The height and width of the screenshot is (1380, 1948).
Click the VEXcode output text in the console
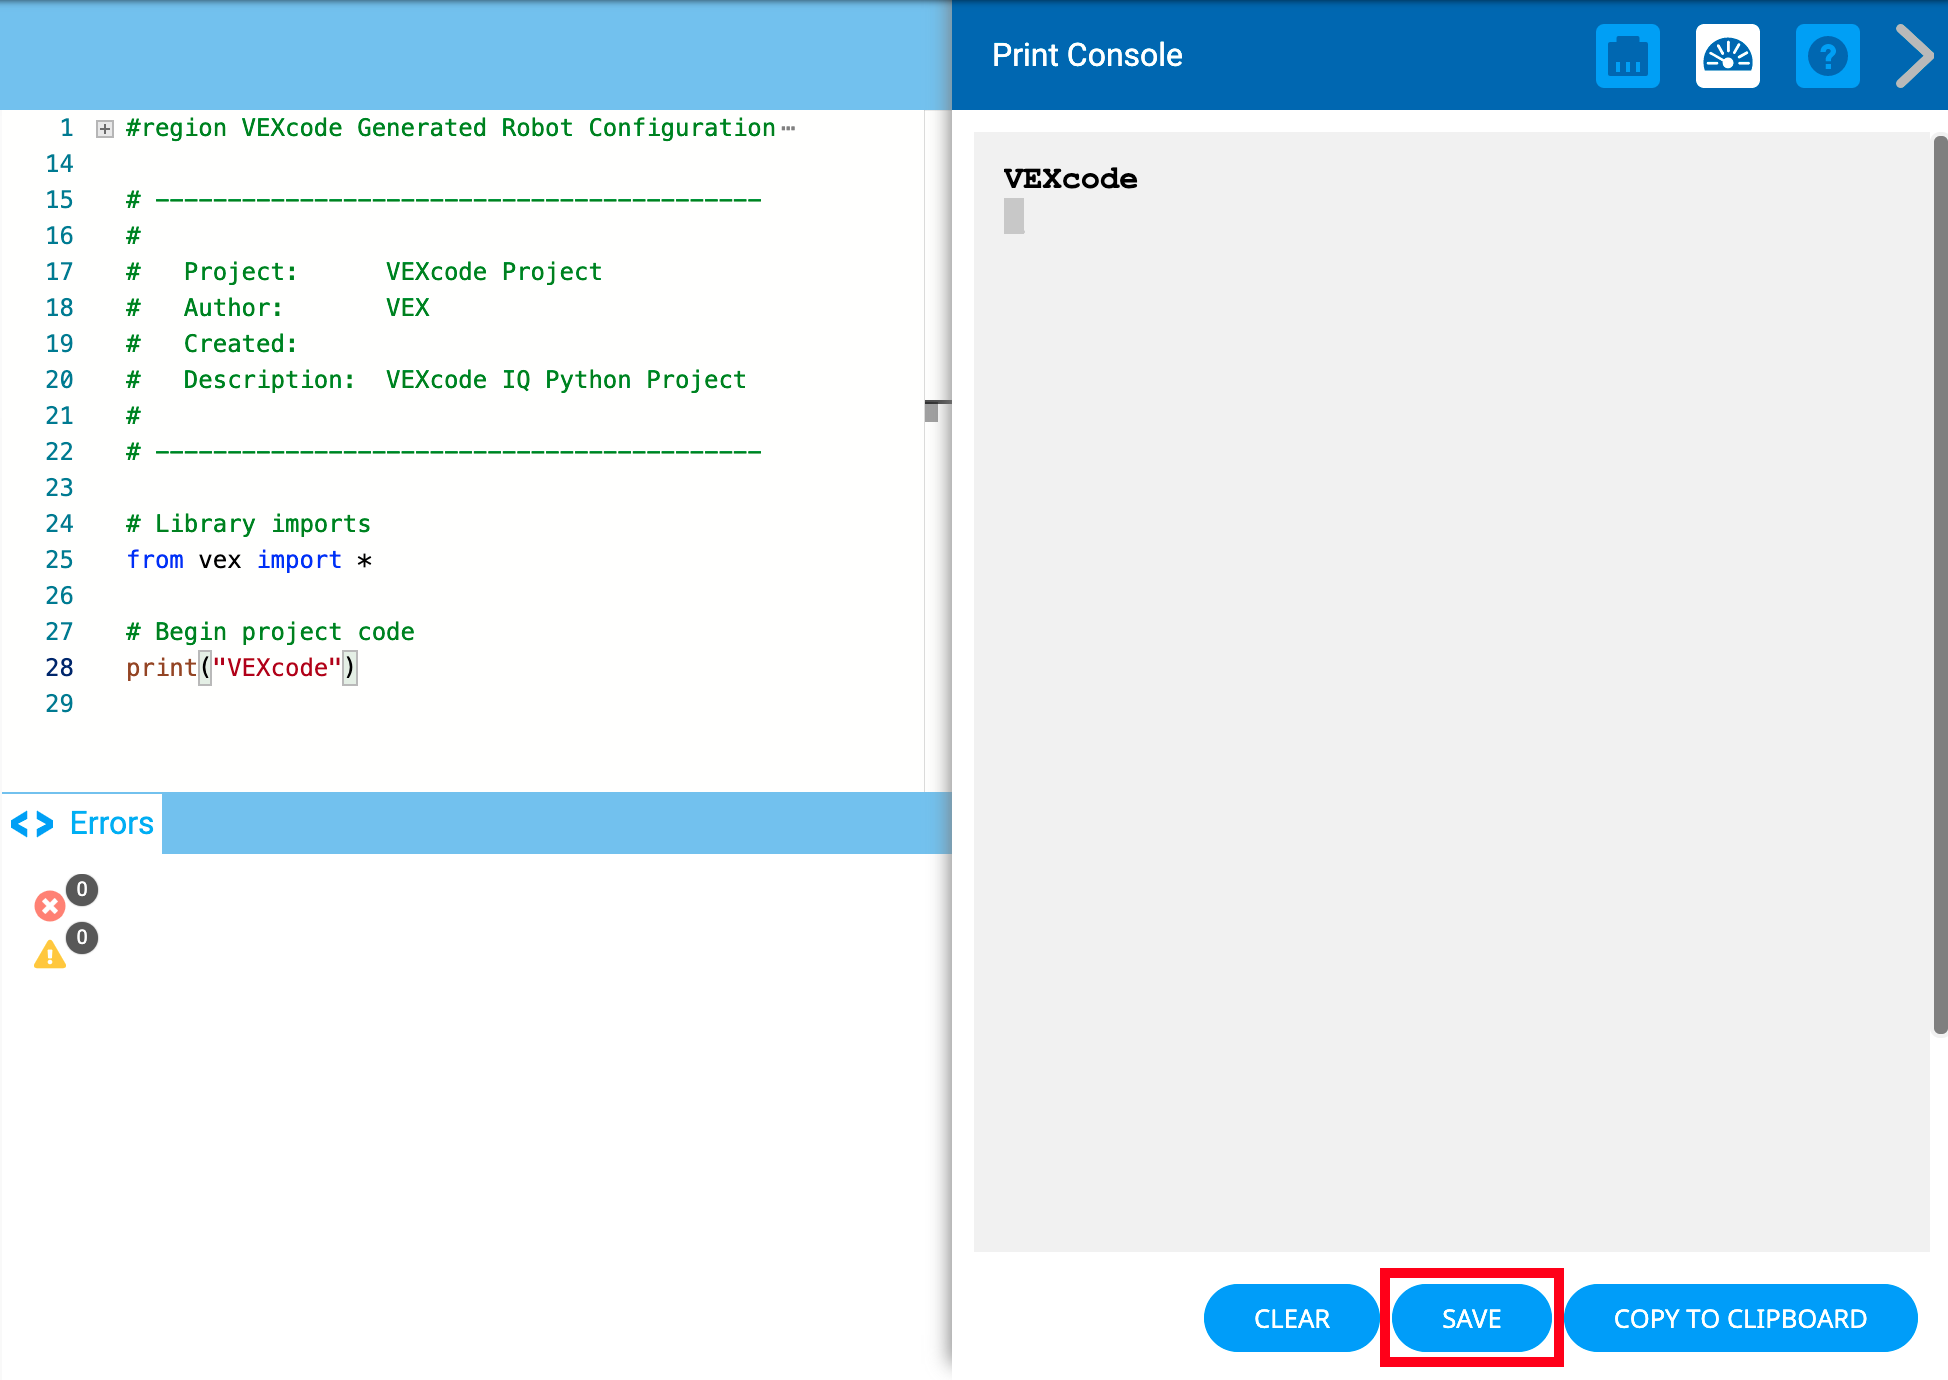pos(1070,179)
